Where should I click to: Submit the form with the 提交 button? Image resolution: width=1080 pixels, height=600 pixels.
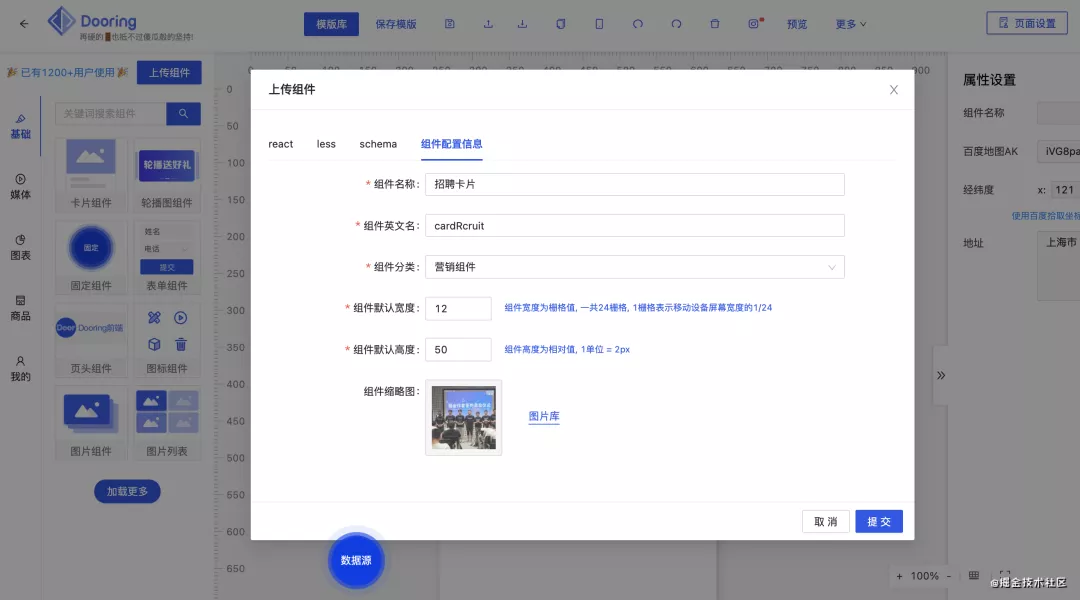click(x=878, y=521)
